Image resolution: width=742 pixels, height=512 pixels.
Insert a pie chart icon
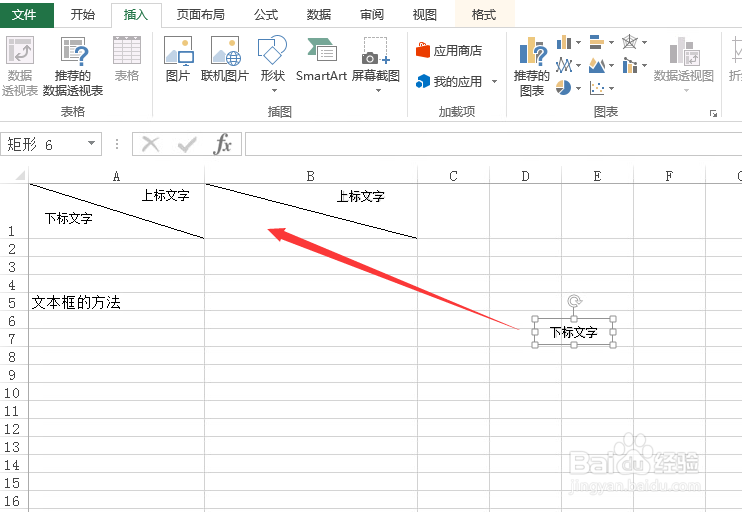[564, 88]
